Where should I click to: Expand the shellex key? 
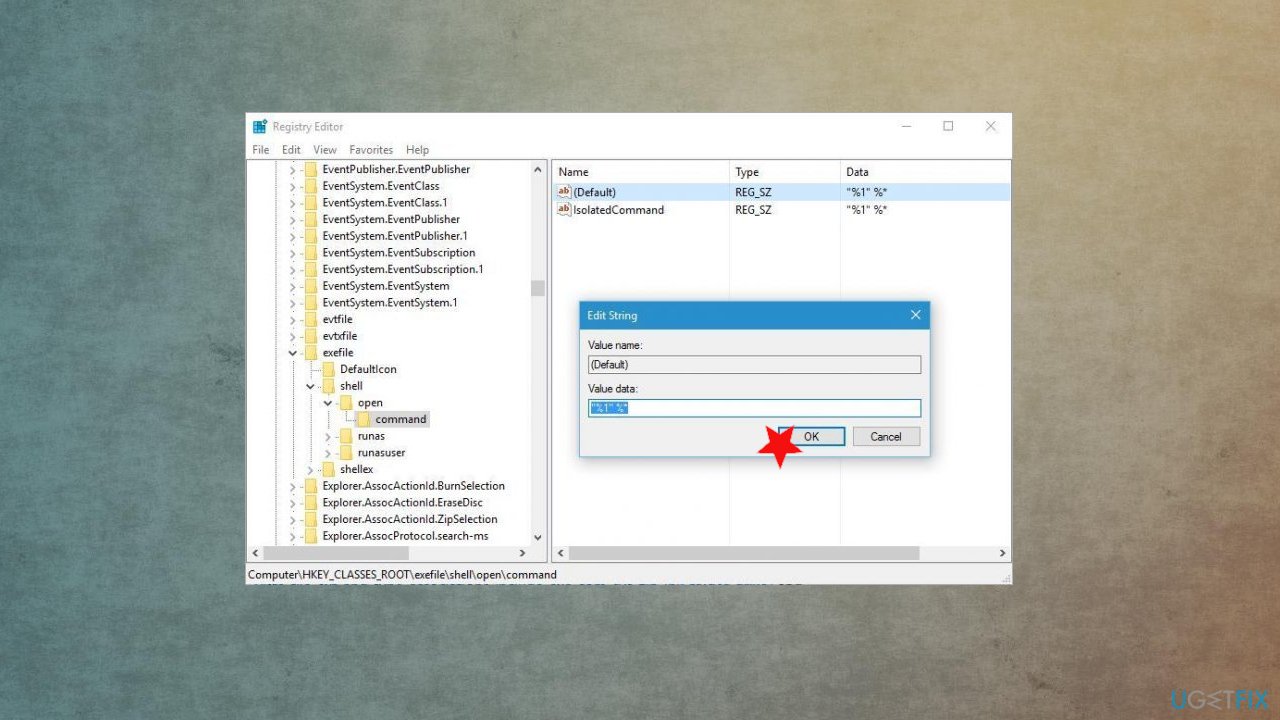[310, 469]
